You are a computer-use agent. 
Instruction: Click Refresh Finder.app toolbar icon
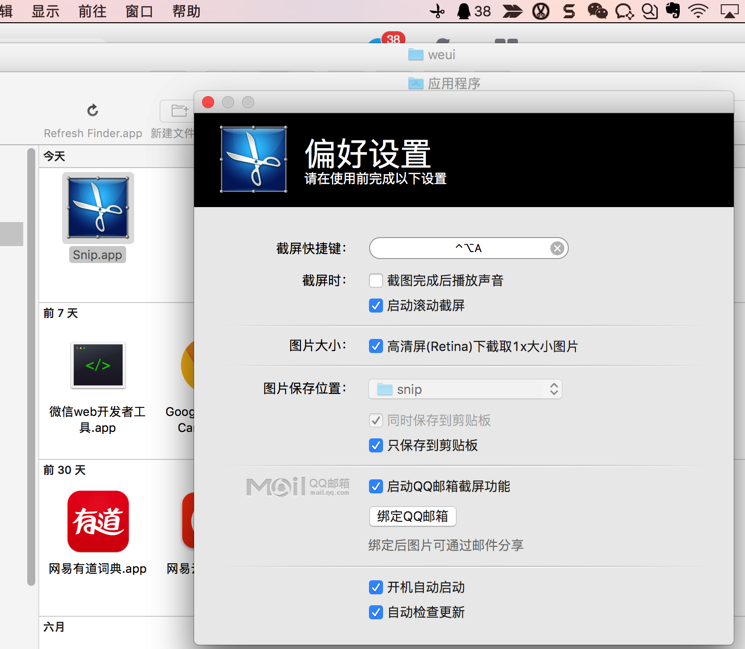click(x=93, y=110)
